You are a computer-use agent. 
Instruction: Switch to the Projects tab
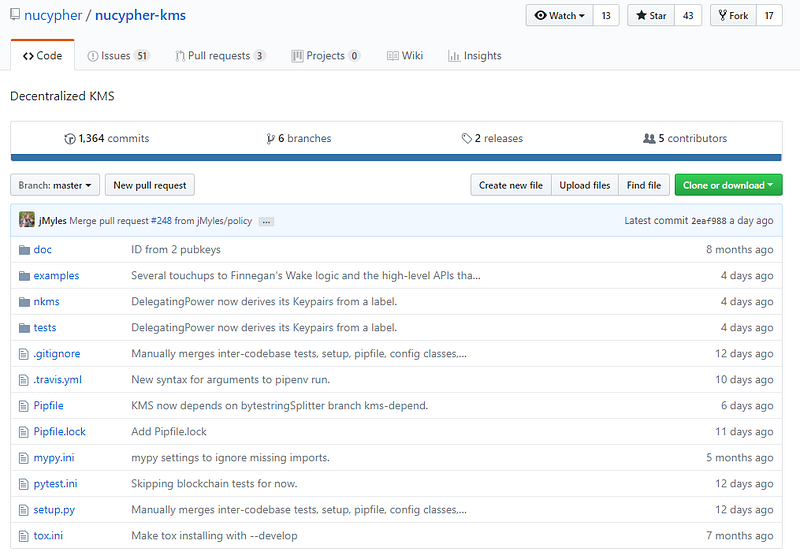[326, 56]
